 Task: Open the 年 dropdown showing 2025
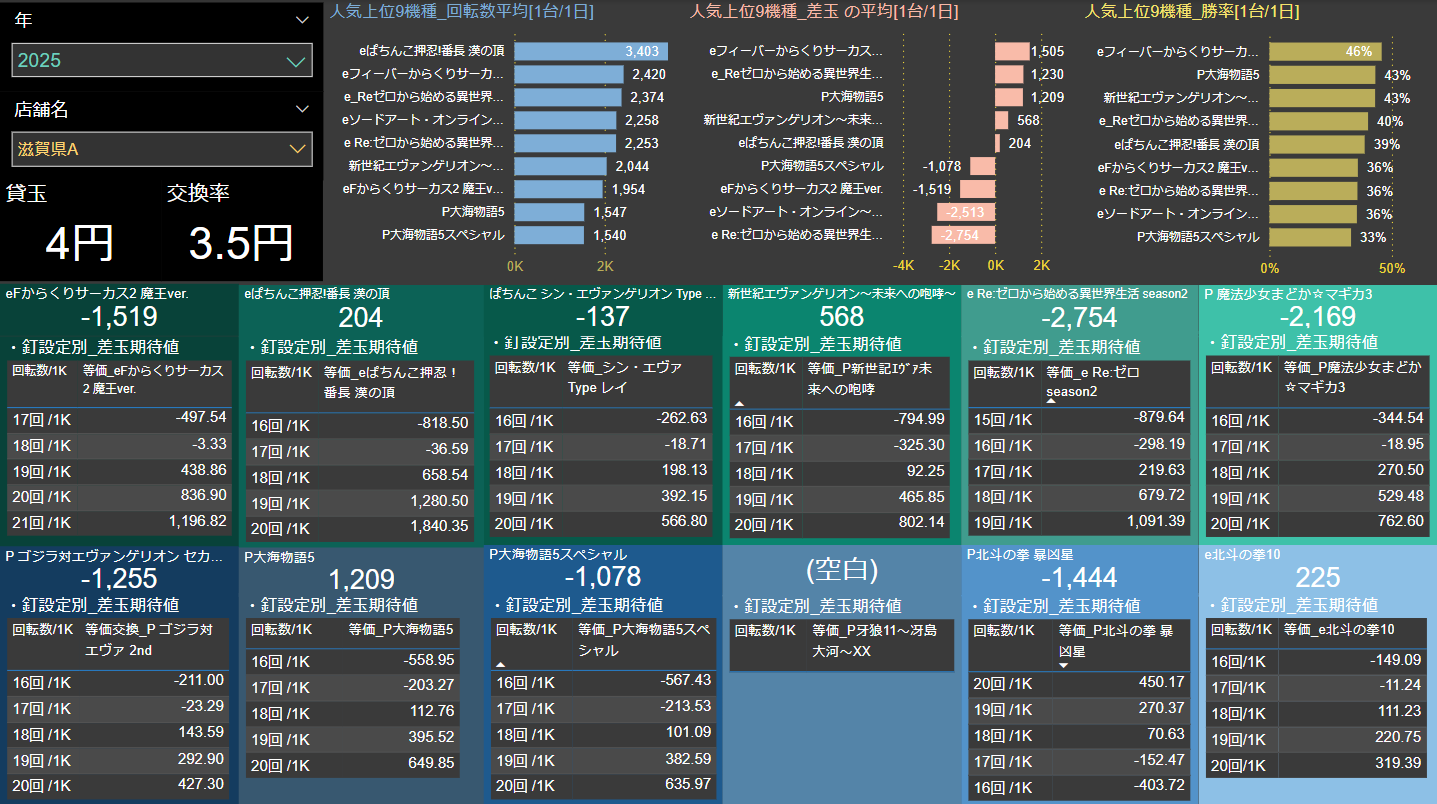click(x=296, y=61)
